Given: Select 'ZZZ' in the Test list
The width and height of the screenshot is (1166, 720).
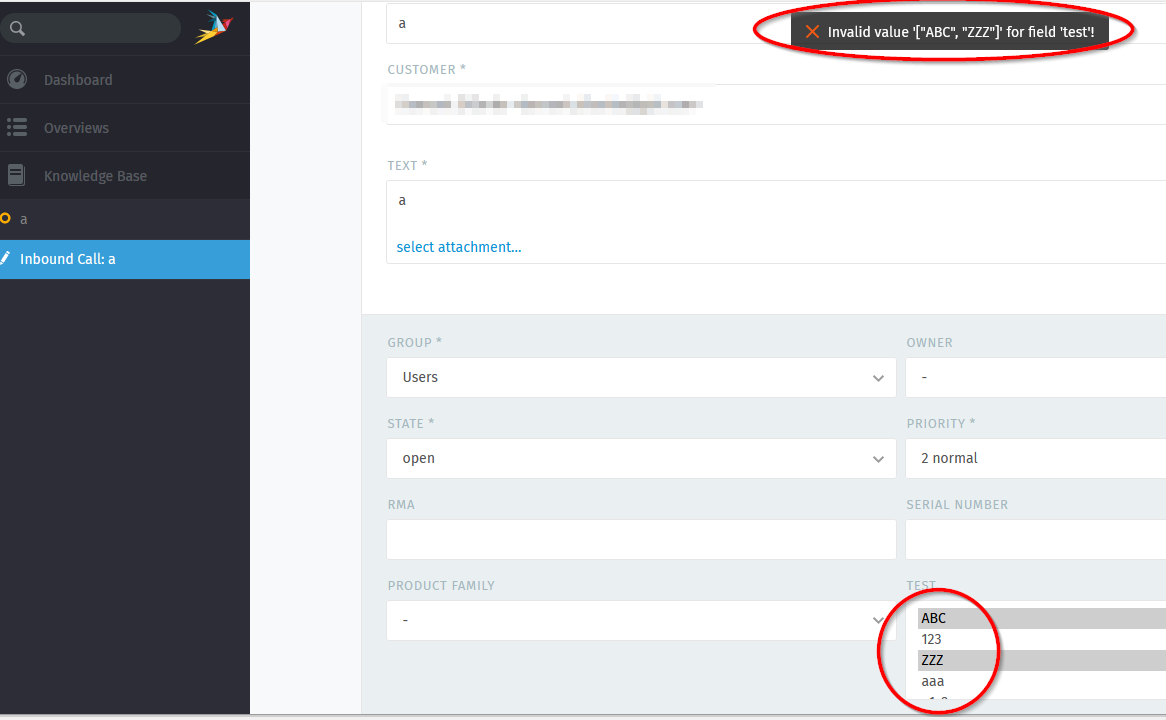Looking at the screenshot, I should click(1042, 660).
